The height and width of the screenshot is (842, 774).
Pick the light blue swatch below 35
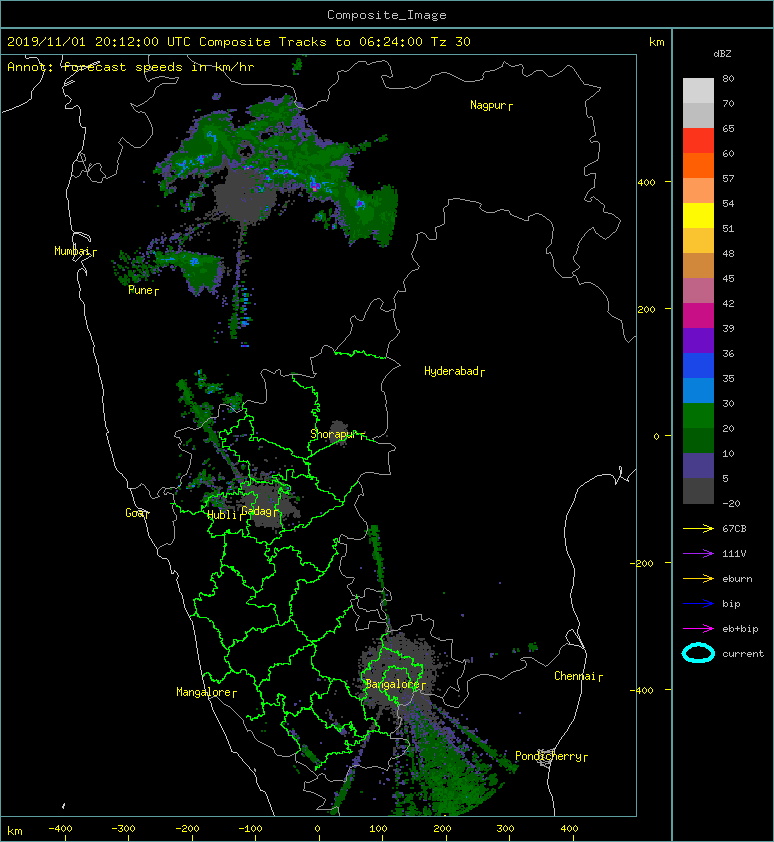click(698, 390)
